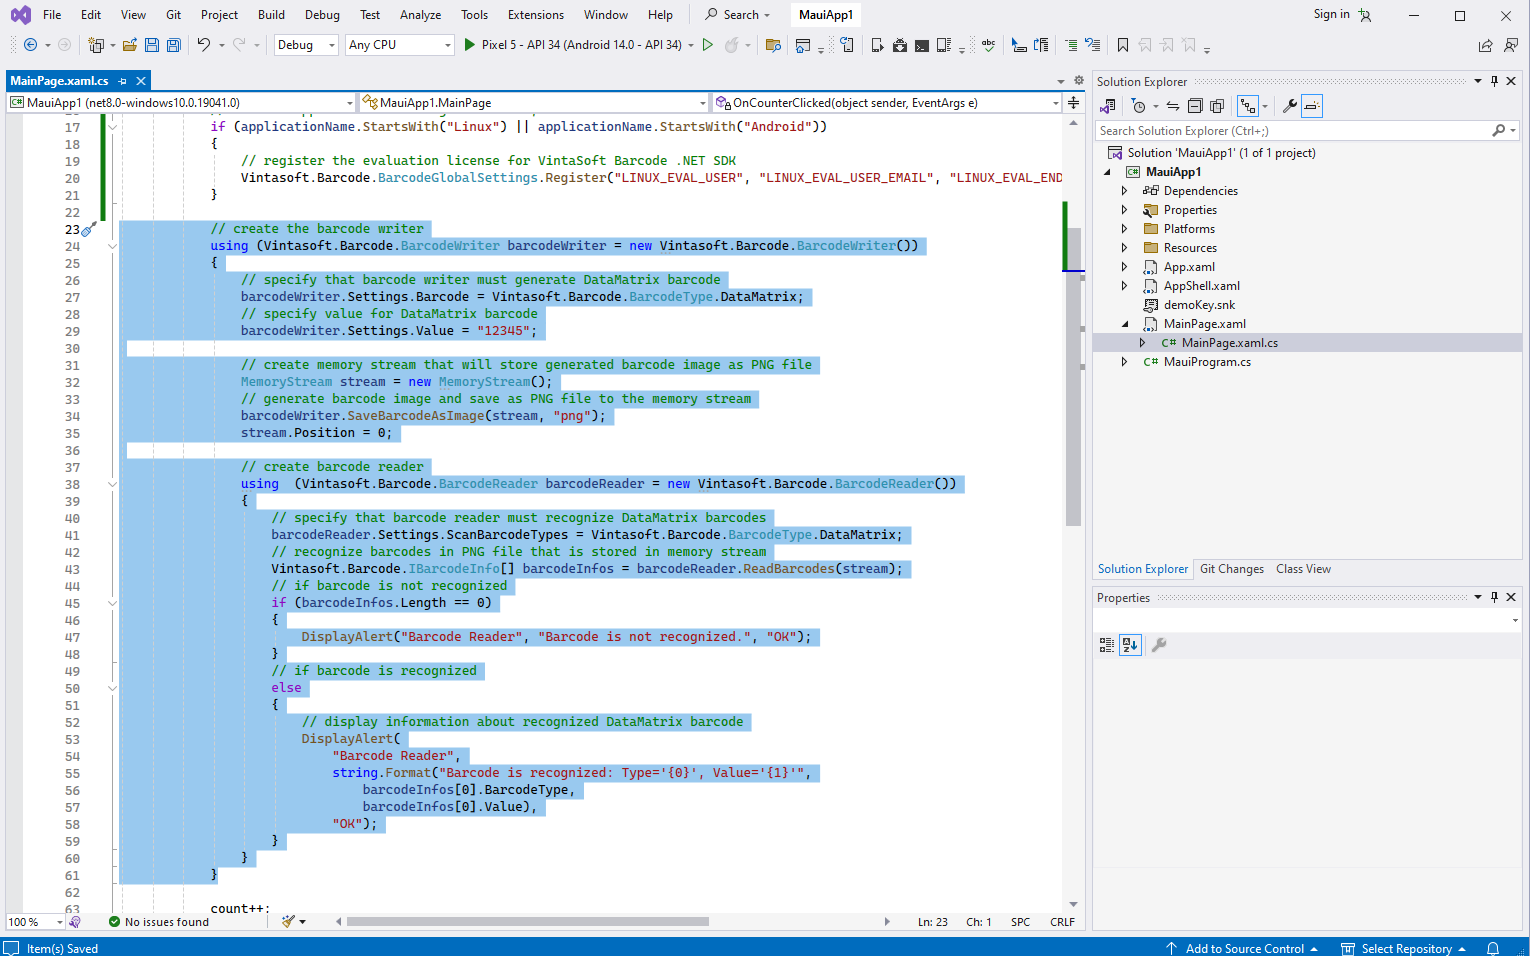The width and height of the screenshot is (1530, 956).
Task: Click the Categorized view icon in Properties panel
Action: (1107, 645)
